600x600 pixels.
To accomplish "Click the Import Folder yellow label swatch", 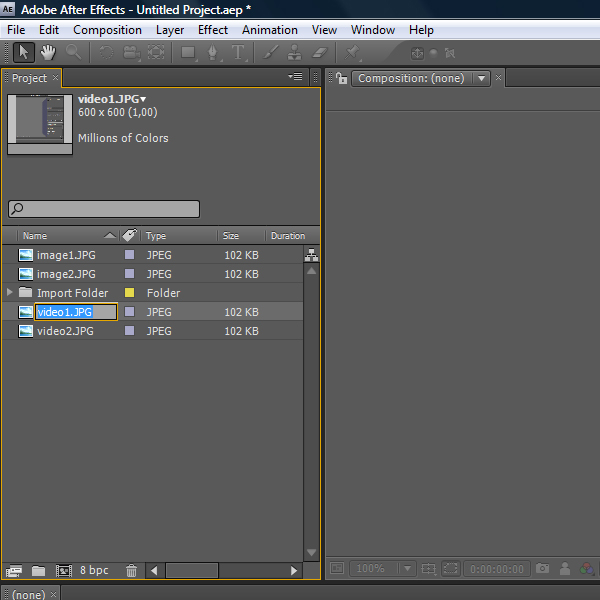I will click(x=129, y=292).
